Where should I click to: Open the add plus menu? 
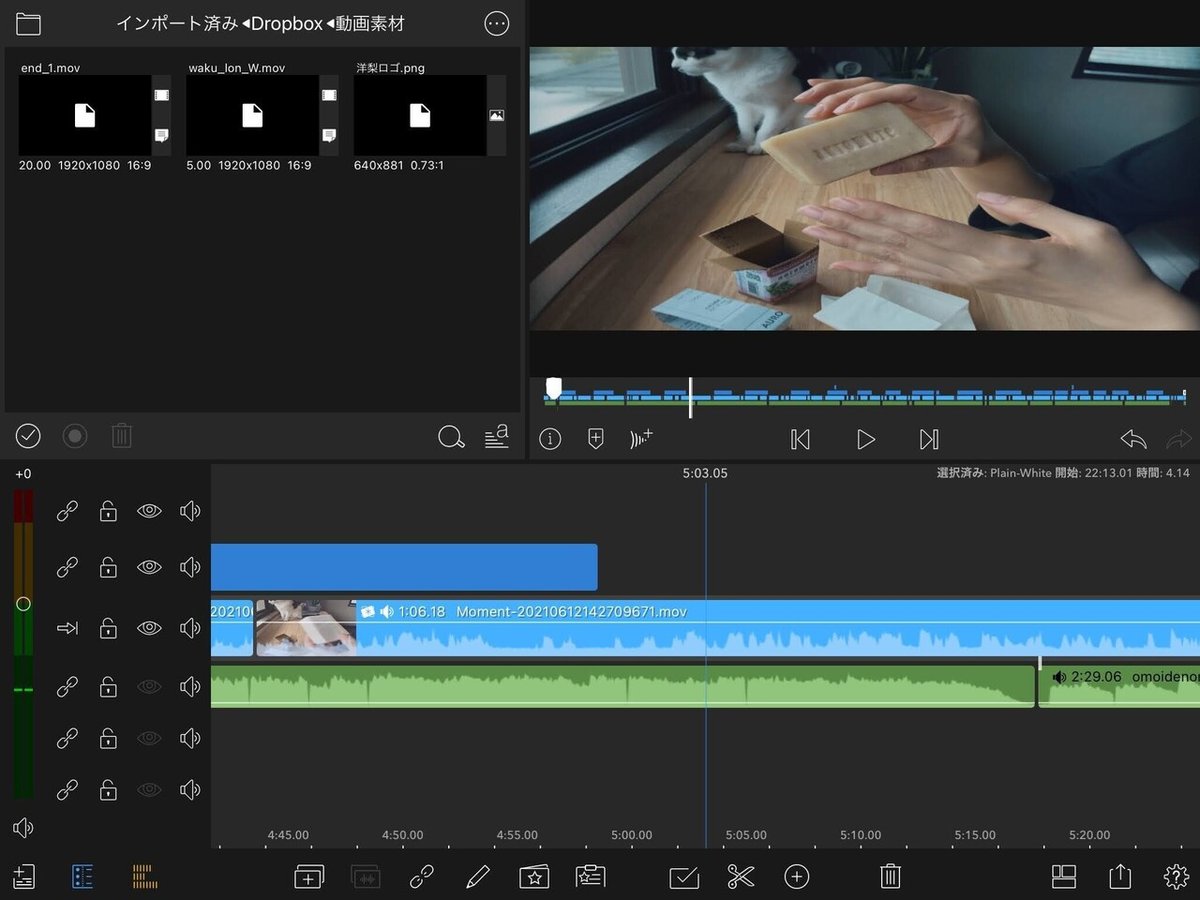click(796, 877)
